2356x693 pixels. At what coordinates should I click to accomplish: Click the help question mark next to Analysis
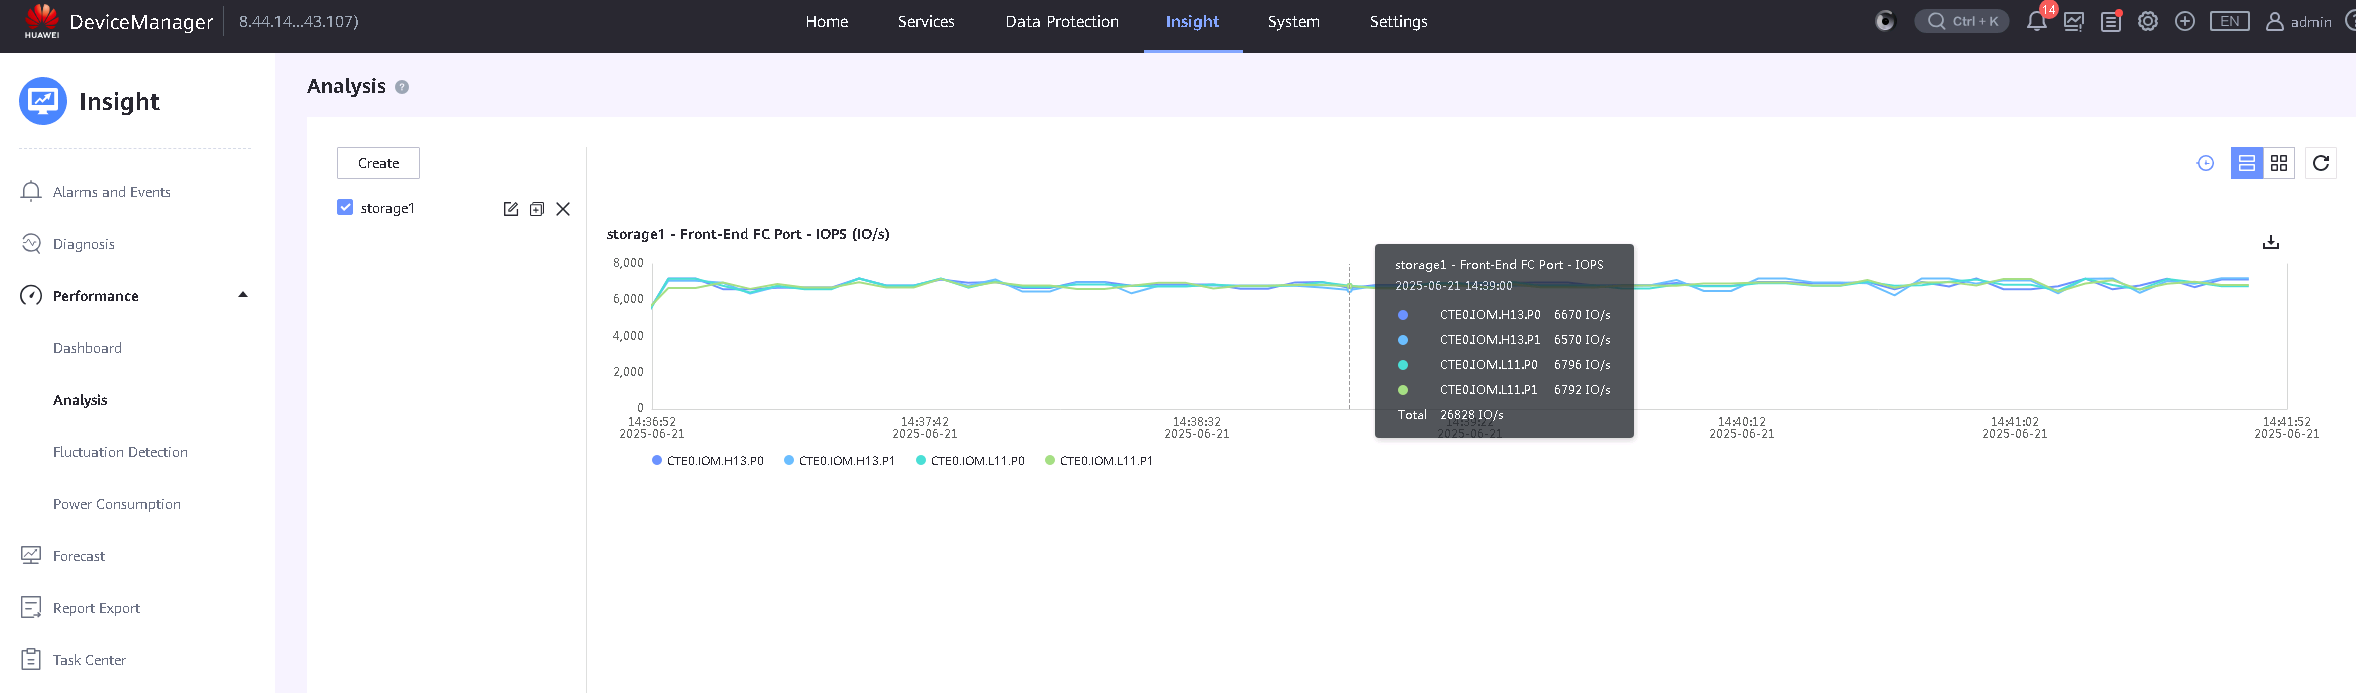(x=402, y=87)
